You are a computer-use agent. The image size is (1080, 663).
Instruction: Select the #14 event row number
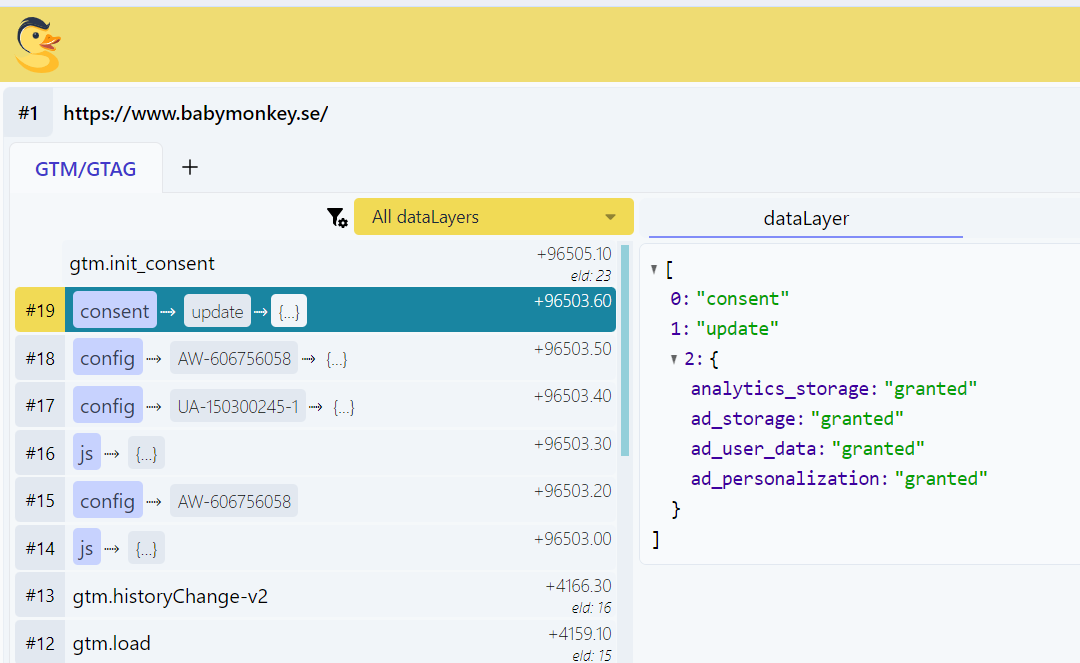tap(40, 549)
